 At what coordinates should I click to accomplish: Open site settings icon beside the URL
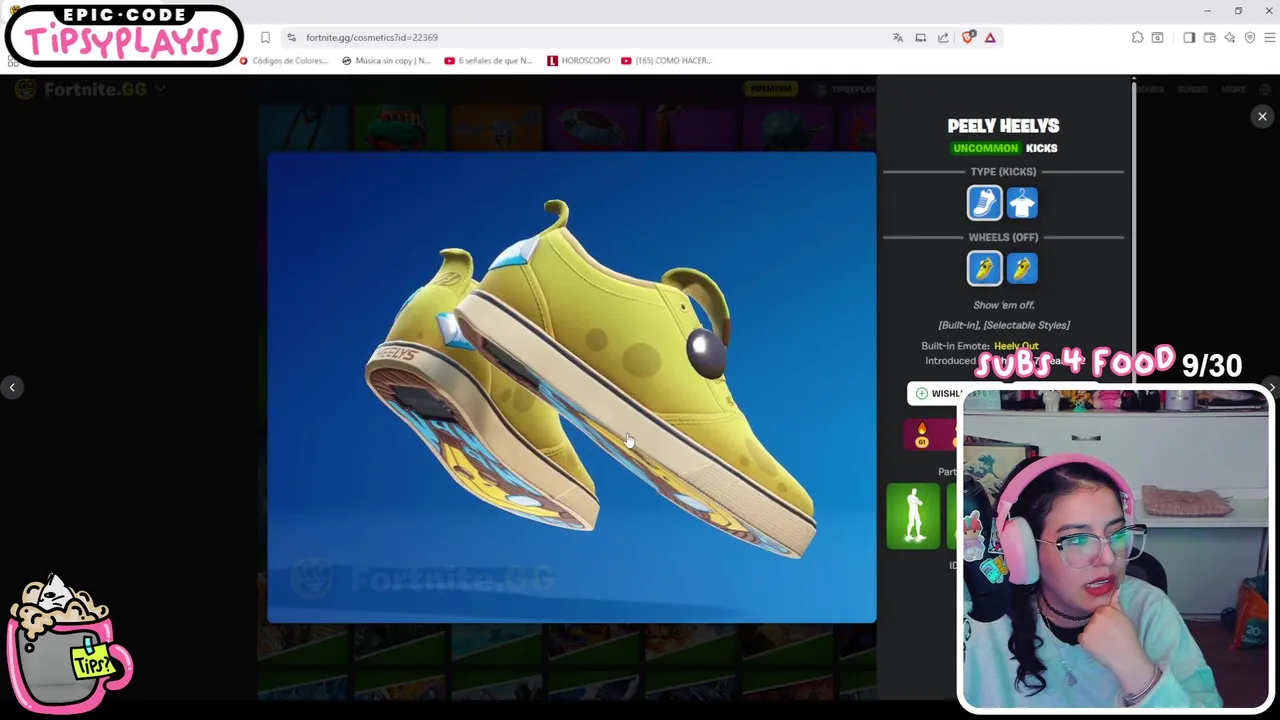pyautogui.click(x=291, y=37)
